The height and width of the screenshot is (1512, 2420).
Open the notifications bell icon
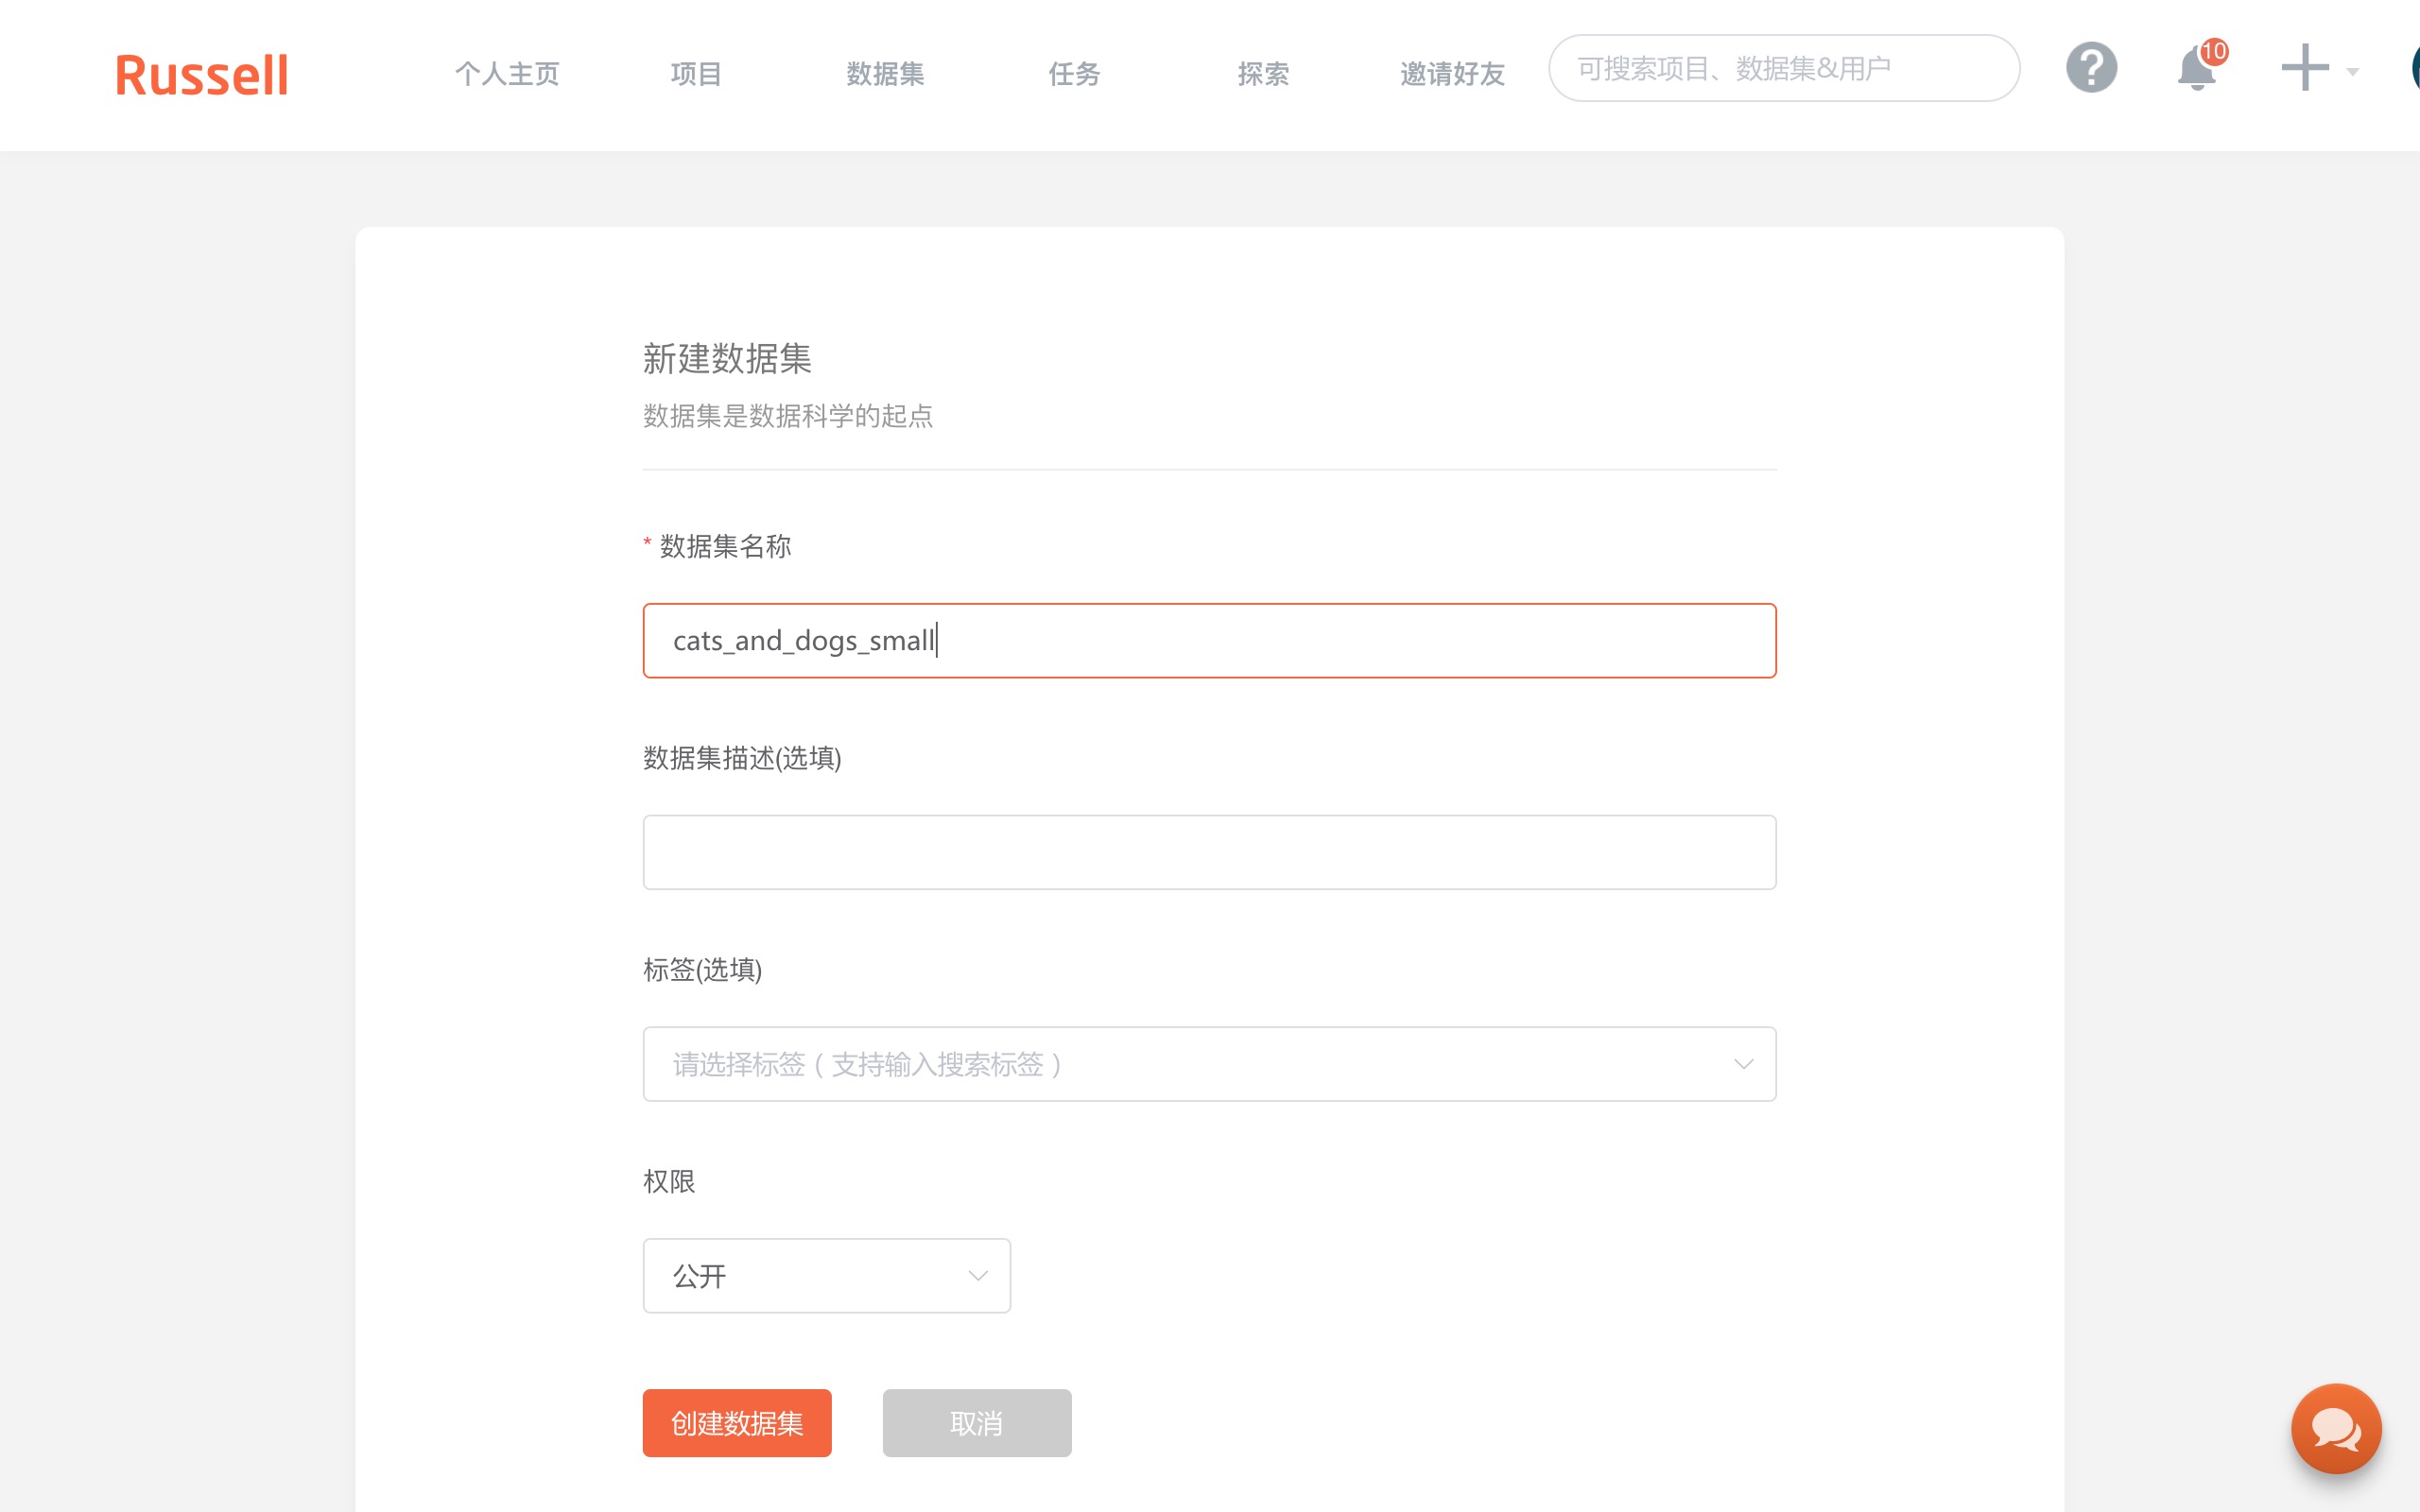[2195, 71]
